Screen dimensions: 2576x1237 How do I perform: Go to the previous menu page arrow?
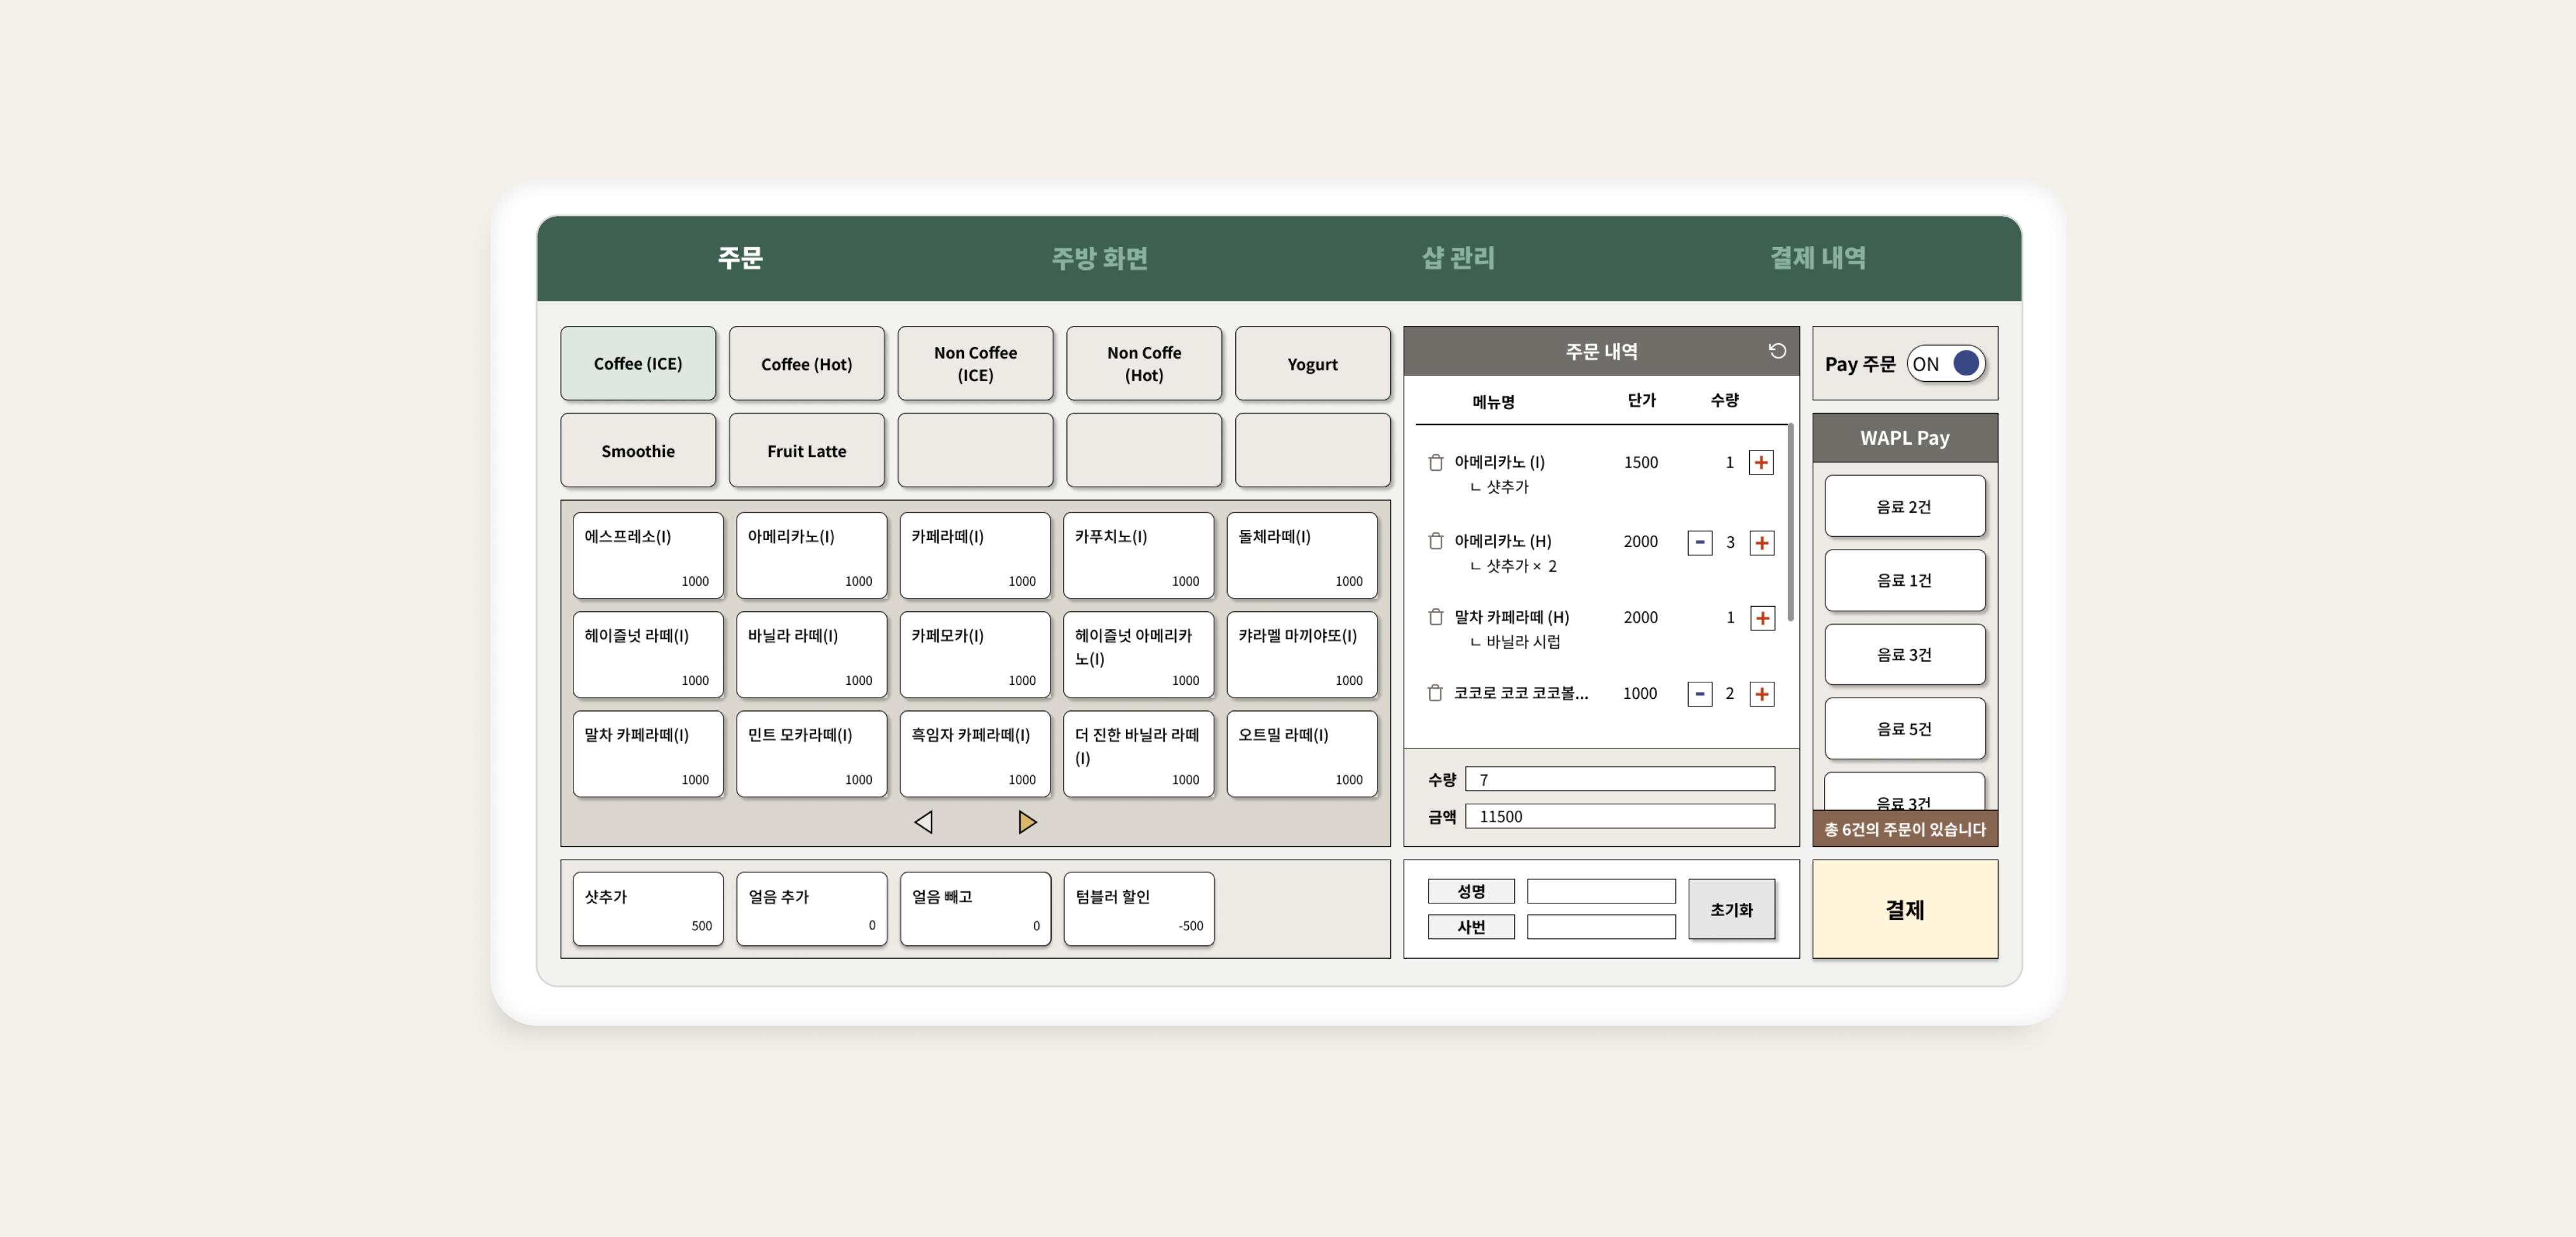[923, 822]
